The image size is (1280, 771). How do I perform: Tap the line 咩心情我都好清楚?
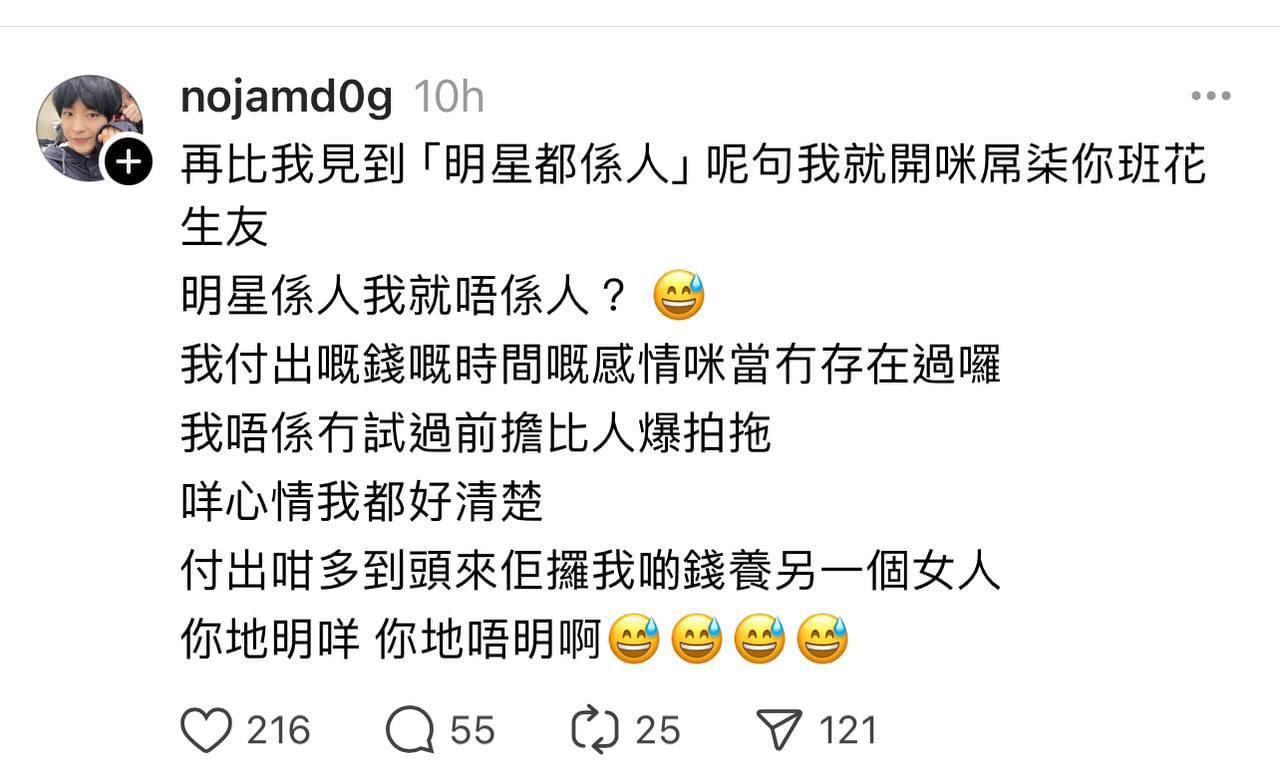[362, 503]
